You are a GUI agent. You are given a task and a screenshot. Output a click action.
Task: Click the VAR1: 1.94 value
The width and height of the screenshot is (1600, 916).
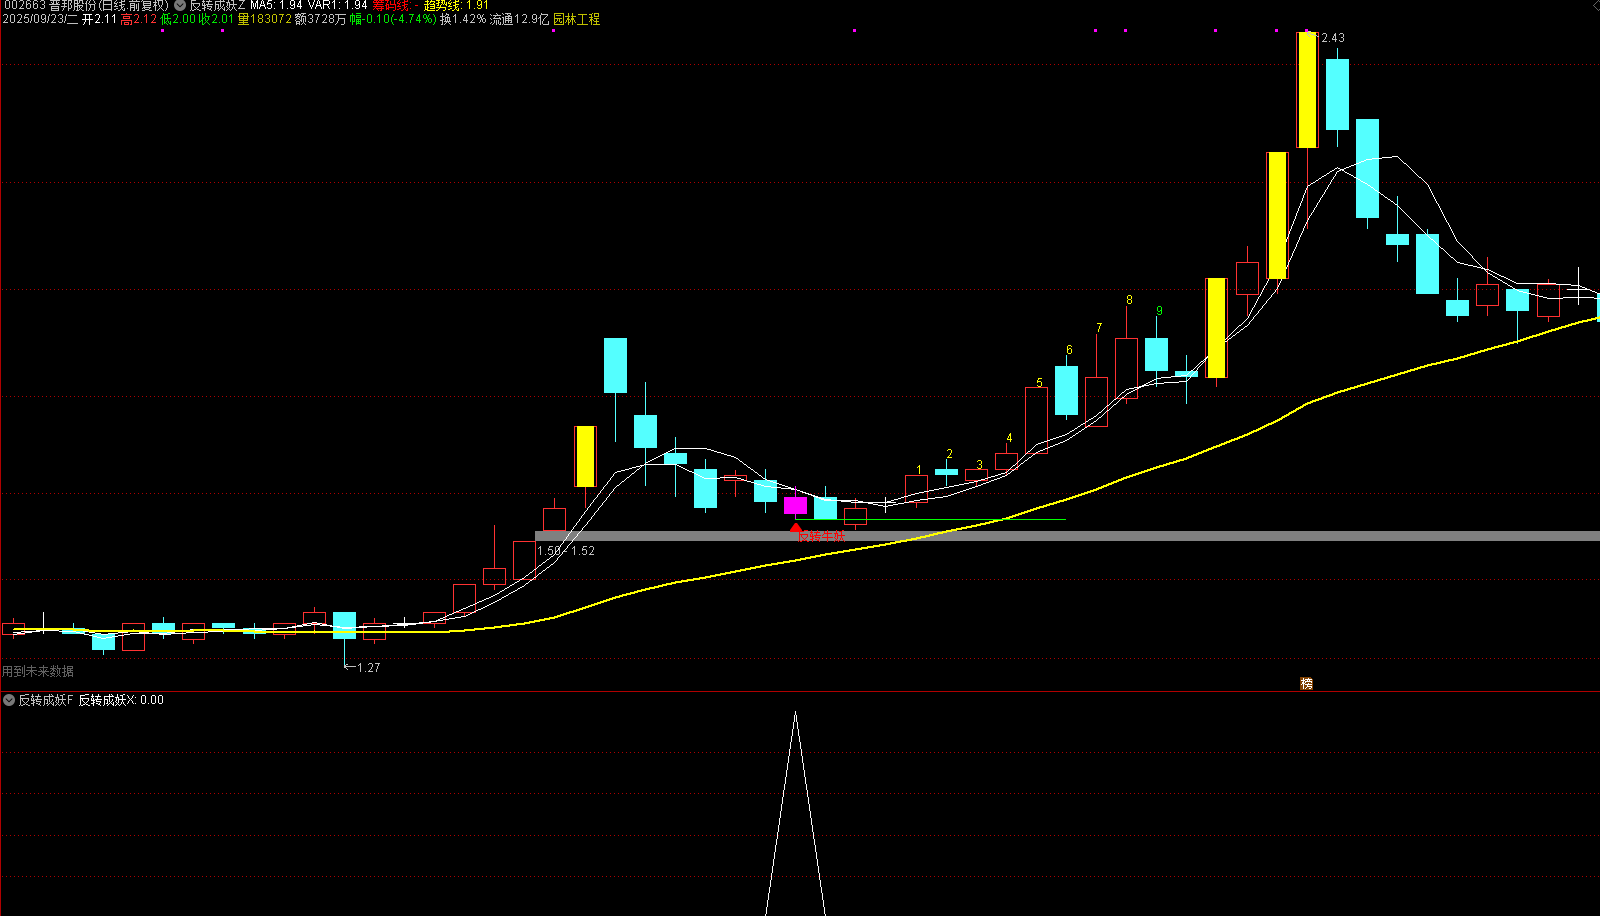[x=338, y=5]
